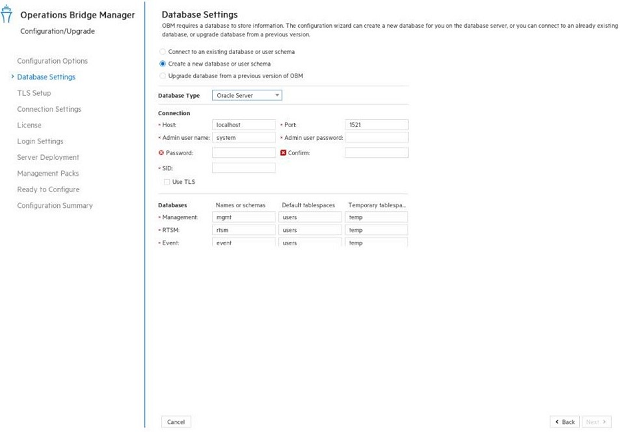Click the Operations Bridge Manager logo icon
The width and height of the screenshot is (620, 432).
click(x=6, y=14)
